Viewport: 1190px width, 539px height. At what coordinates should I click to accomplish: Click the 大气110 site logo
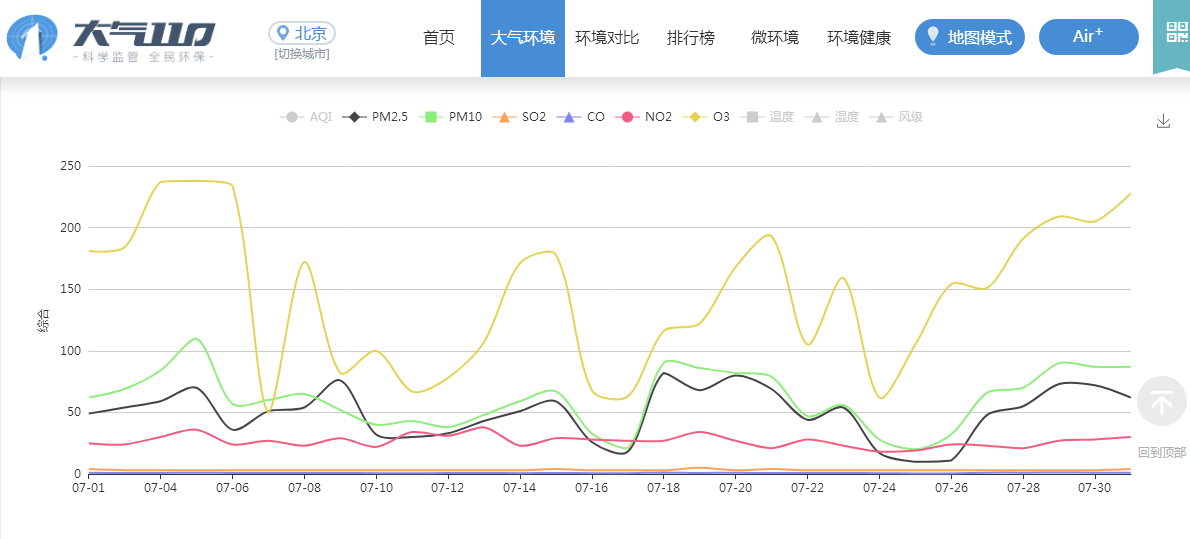[111, 39]
